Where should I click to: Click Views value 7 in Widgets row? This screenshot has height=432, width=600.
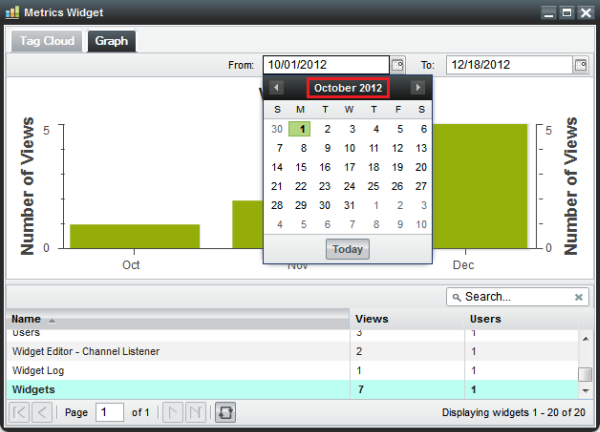click(x=361, y=390)
